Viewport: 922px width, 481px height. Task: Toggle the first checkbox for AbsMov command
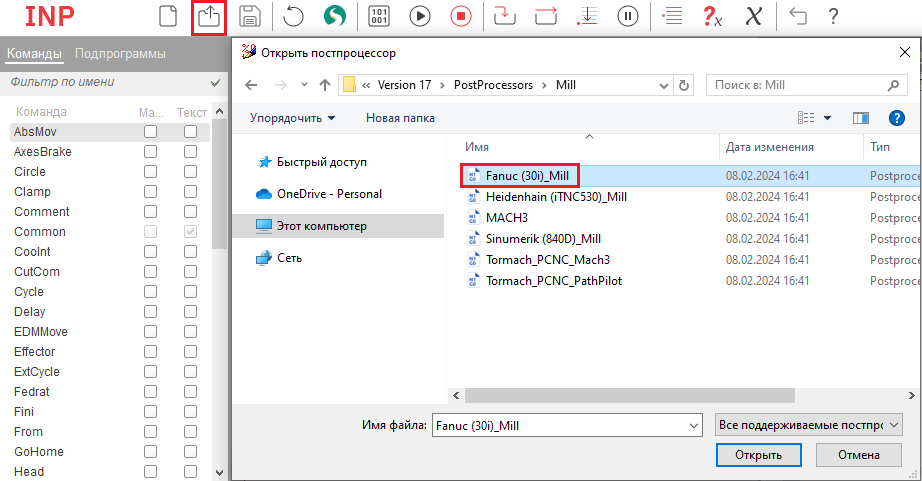point(150,132)
